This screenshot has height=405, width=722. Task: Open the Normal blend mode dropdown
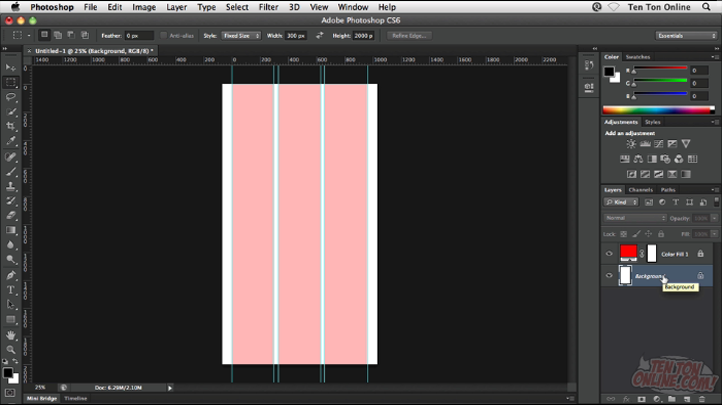[x=635, y=218]
